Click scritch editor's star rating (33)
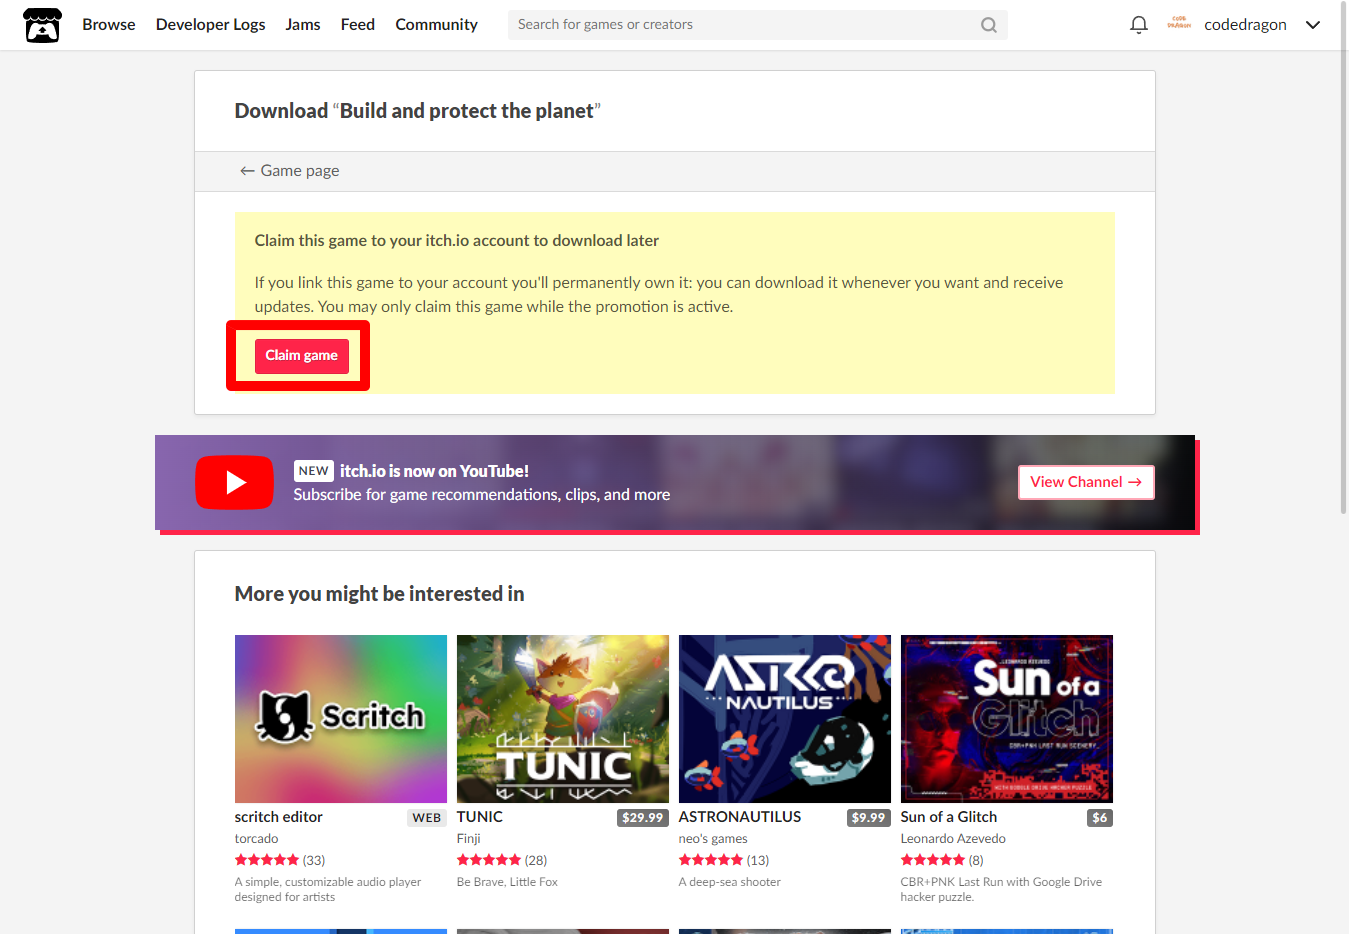 click(x=280, y=860)
